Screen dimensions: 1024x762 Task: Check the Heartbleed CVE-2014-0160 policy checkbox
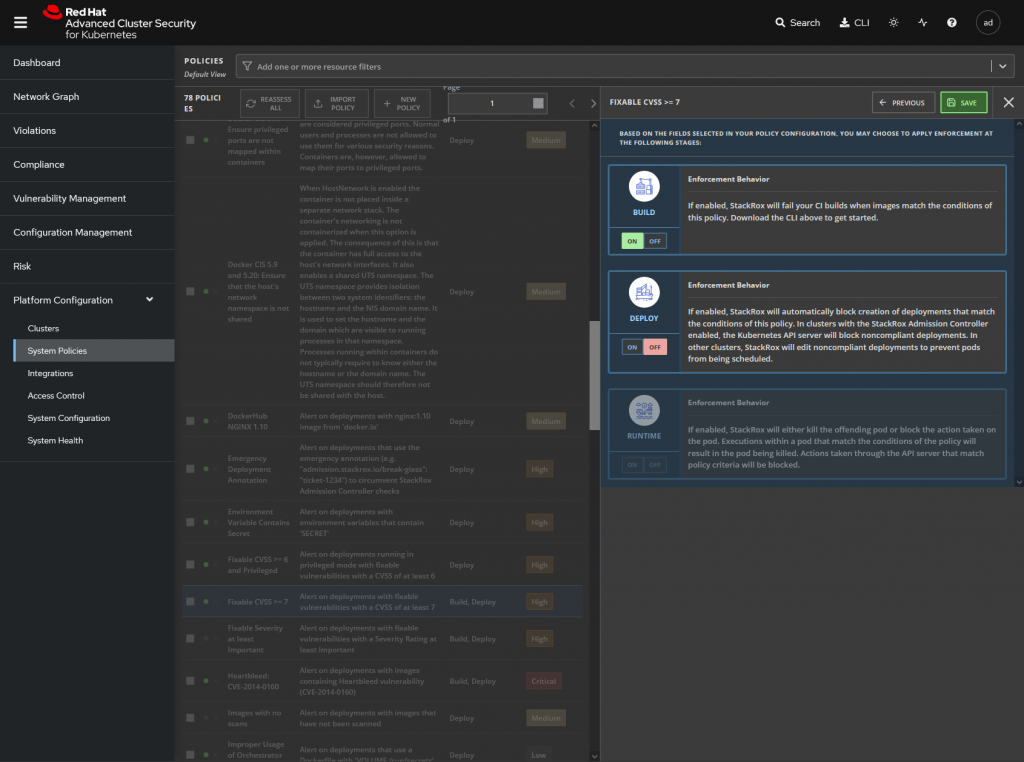[190, 680]
